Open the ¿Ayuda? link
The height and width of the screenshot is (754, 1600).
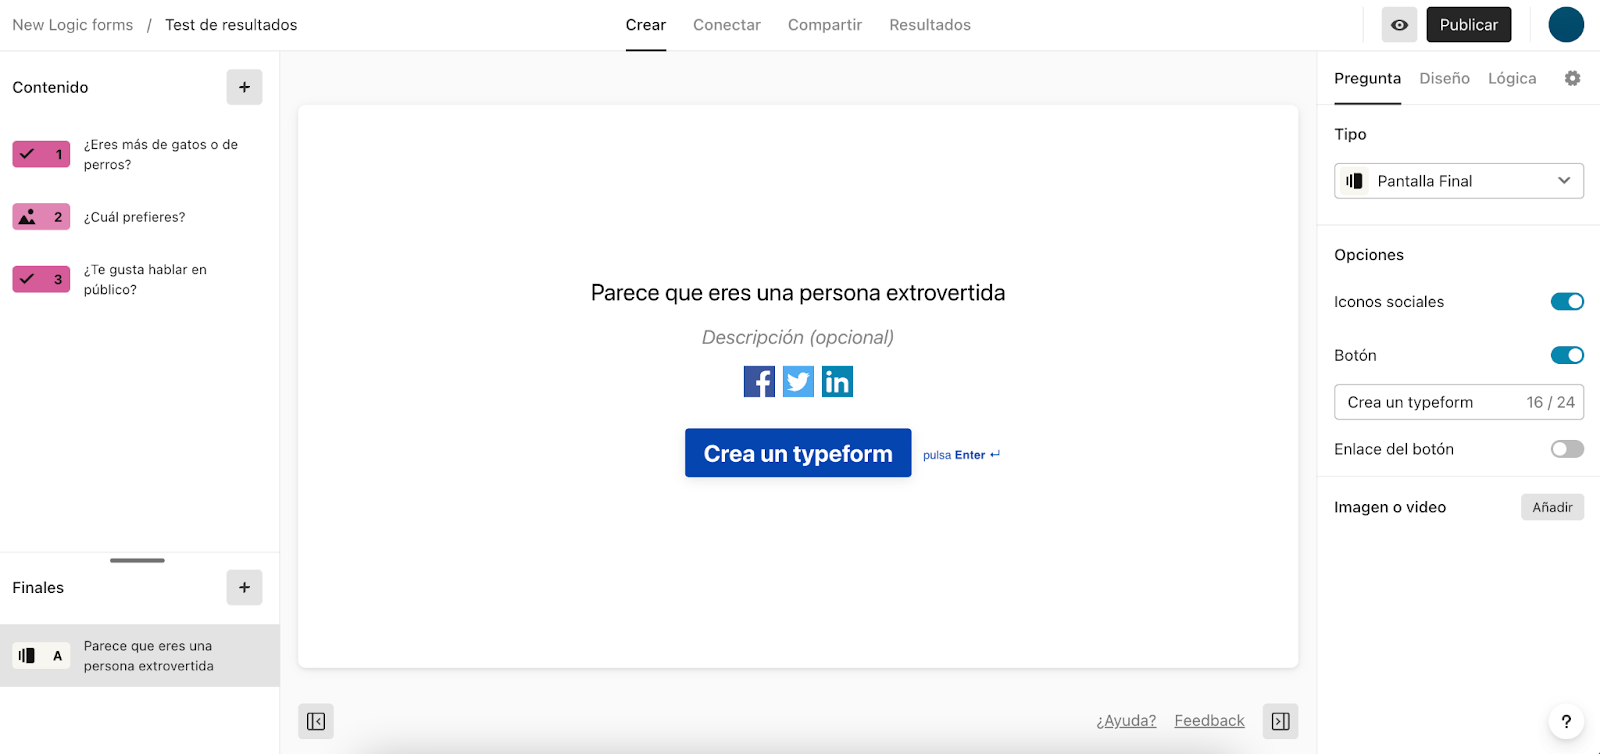(x=1126, y=721)
